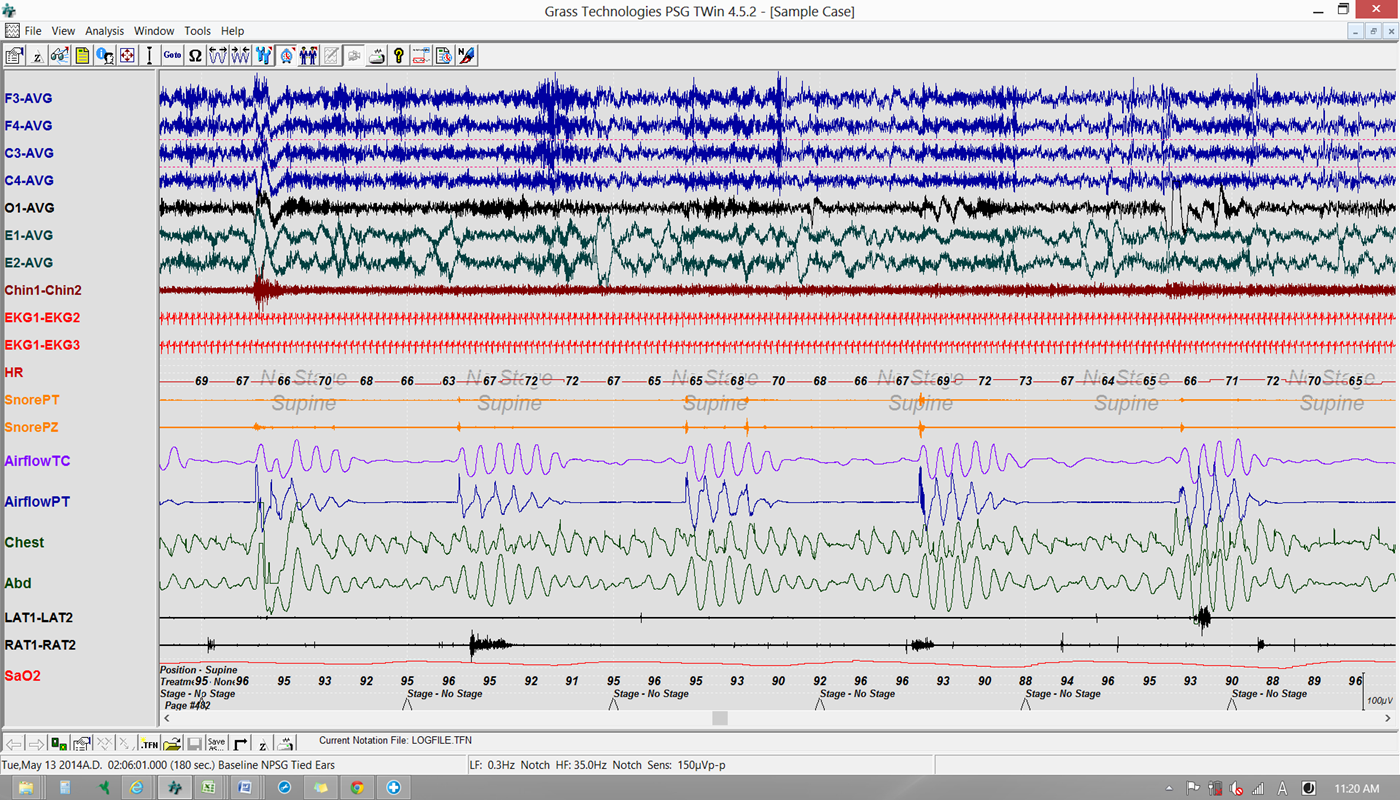The height and width of the screenshot is (800, 1400).
Task: Select the AirflowTC channel label
Action: tap(37, 461)
